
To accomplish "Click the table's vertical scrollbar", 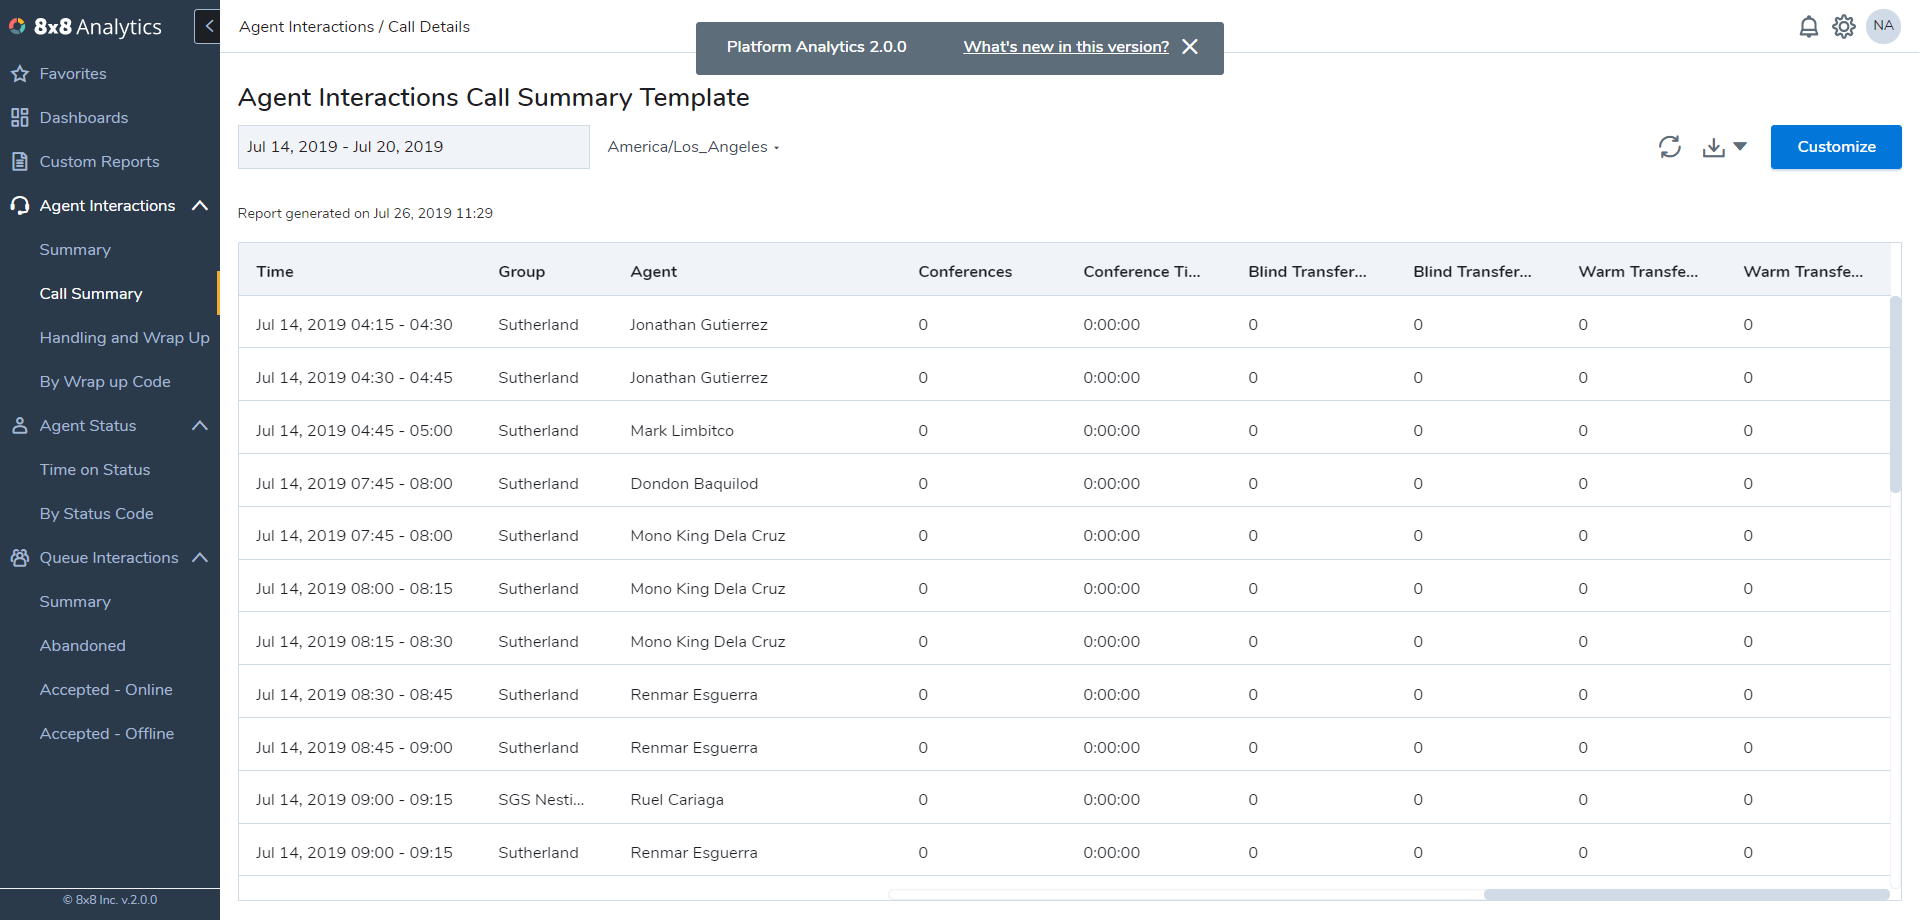I will pos(1895,394).
